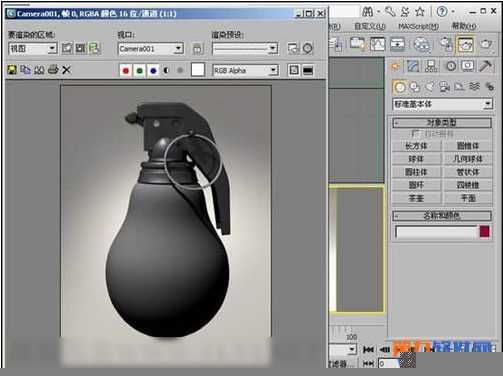Click the Copy Image icon
Image resolution: width=503 pixels, height=376 pixels.
pos(25,70)
